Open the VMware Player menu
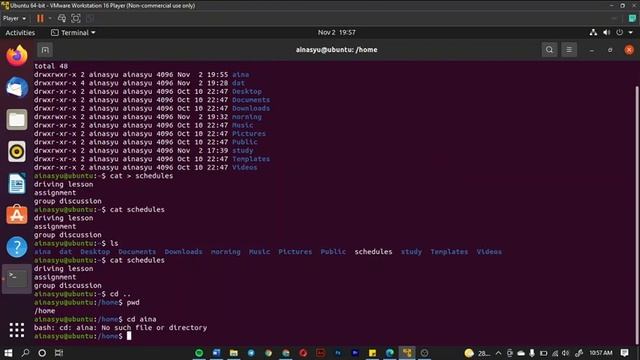 coord(14,18)
